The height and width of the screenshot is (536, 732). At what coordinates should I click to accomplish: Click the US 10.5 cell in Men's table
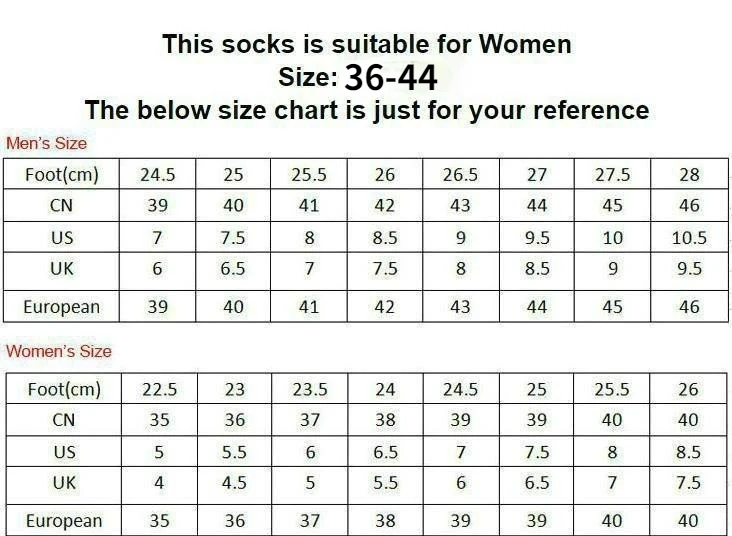coord(689,237)
